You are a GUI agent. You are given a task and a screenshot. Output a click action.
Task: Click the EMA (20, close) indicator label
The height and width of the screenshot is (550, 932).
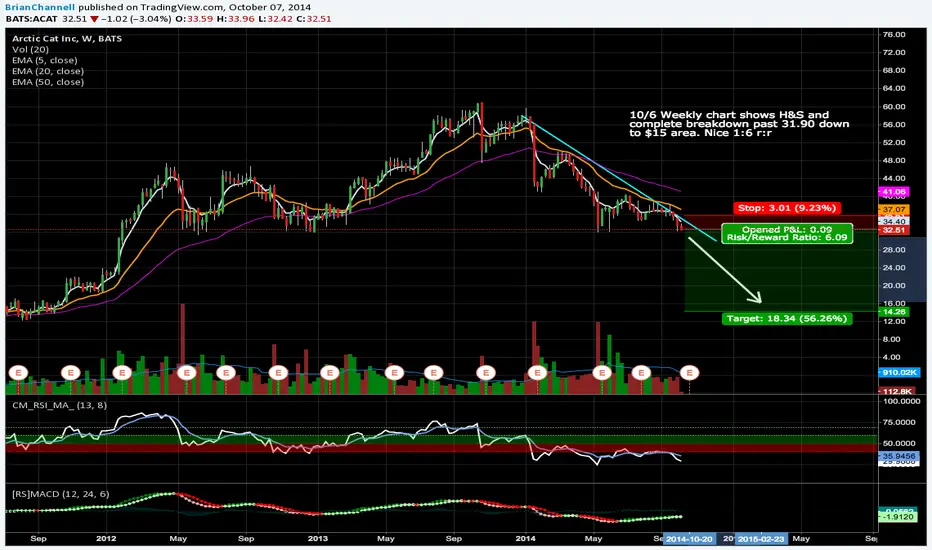pos(48,71)
